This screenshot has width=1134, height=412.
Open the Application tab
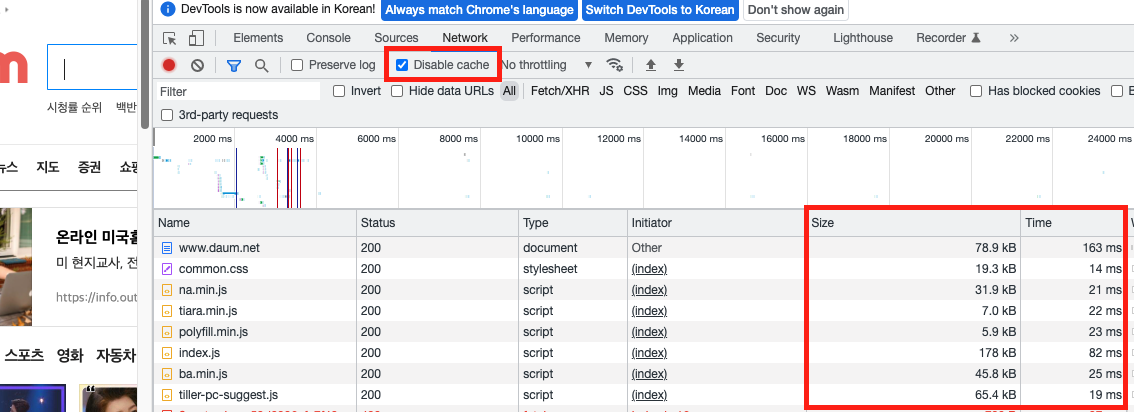702,38
